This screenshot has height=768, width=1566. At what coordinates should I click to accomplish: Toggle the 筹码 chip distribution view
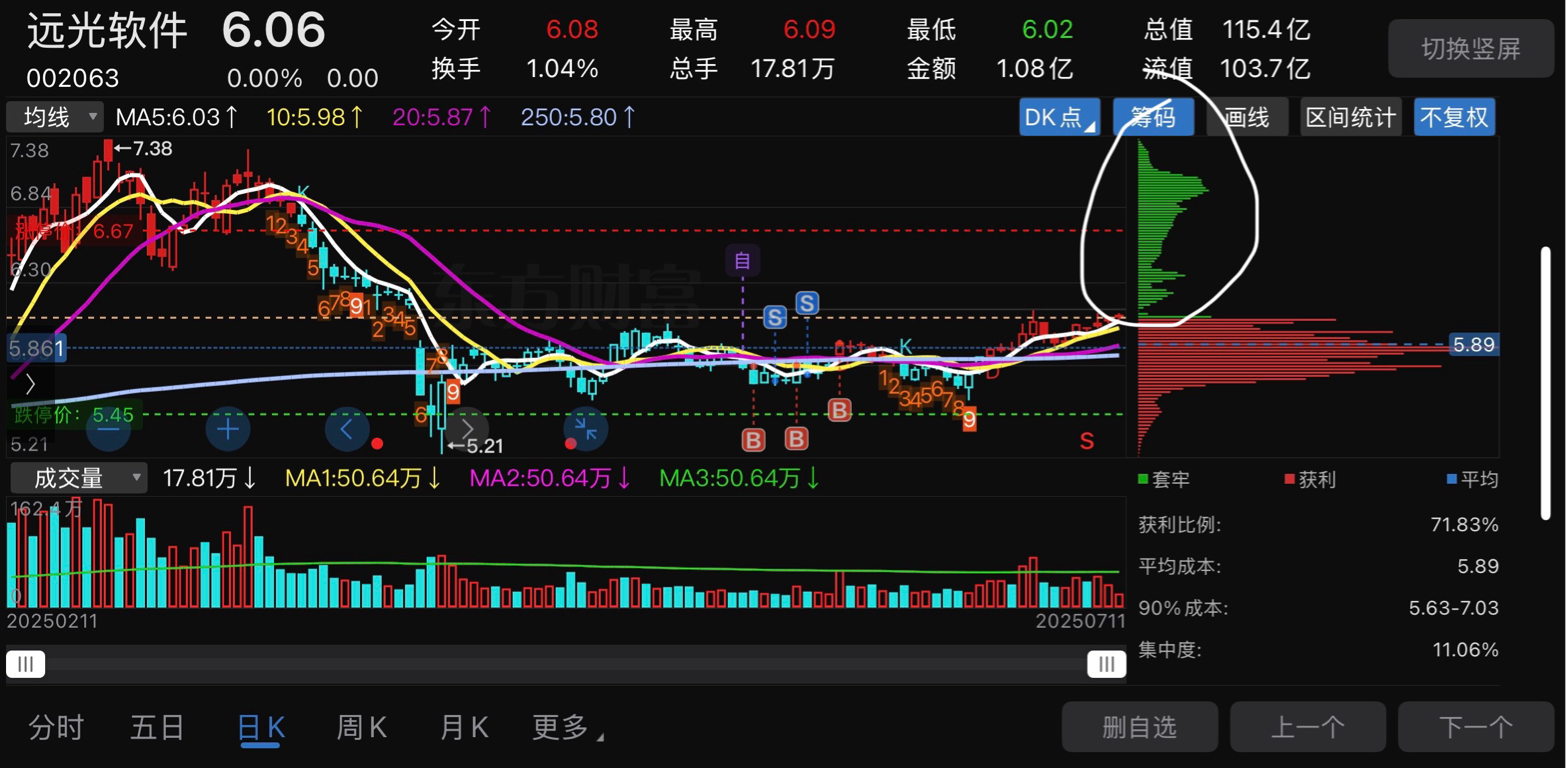(x=1154, y=117)
